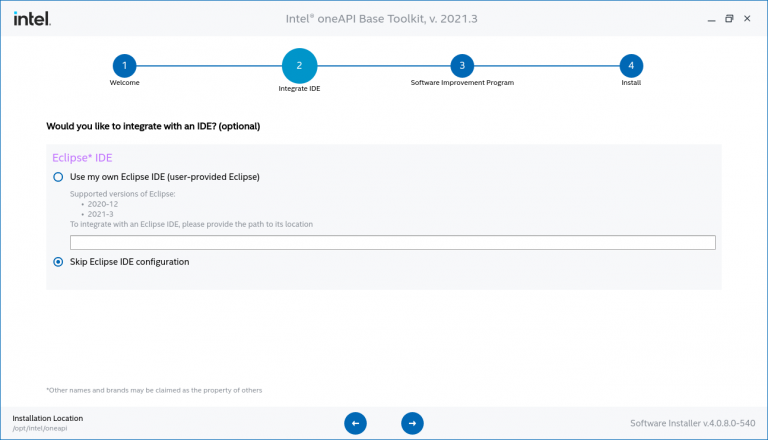The image size is (768, 440).
Task: Click the Eclipse path location text field
Action: (x=392, y=242)
